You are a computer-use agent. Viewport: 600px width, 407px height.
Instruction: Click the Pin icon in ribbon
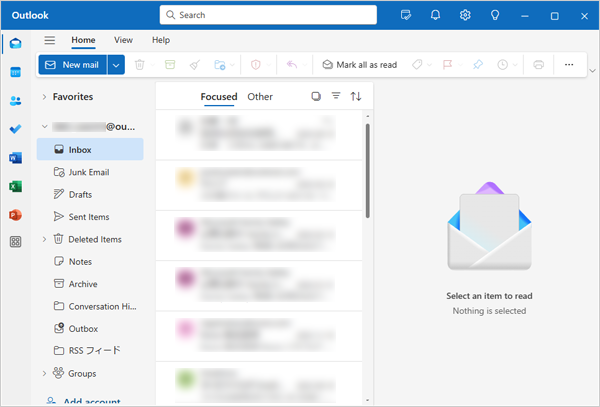(x=478, y=65)
